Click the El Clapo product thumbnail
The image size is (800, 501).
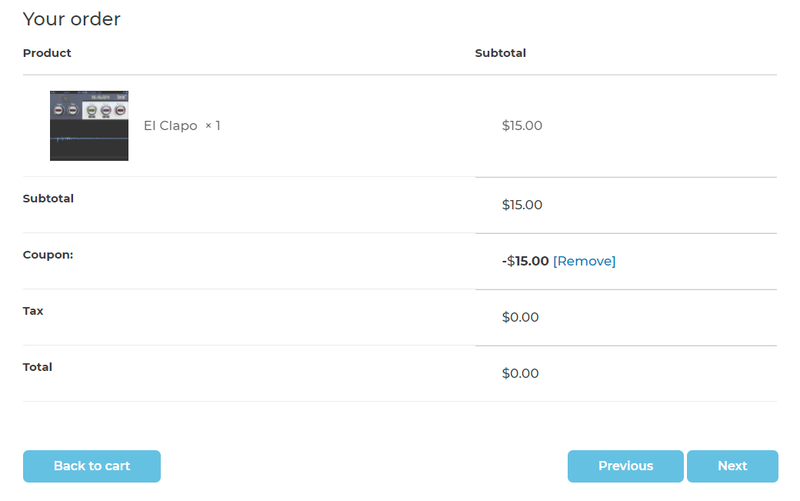[89, 126]
